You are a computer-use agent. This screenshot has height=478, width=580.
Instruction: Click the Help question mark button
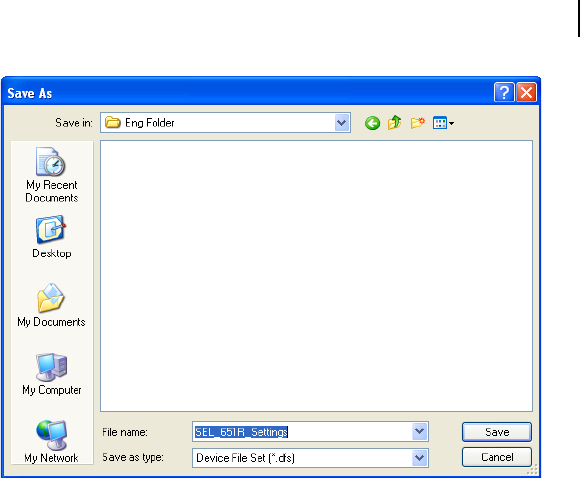(504, 92)
